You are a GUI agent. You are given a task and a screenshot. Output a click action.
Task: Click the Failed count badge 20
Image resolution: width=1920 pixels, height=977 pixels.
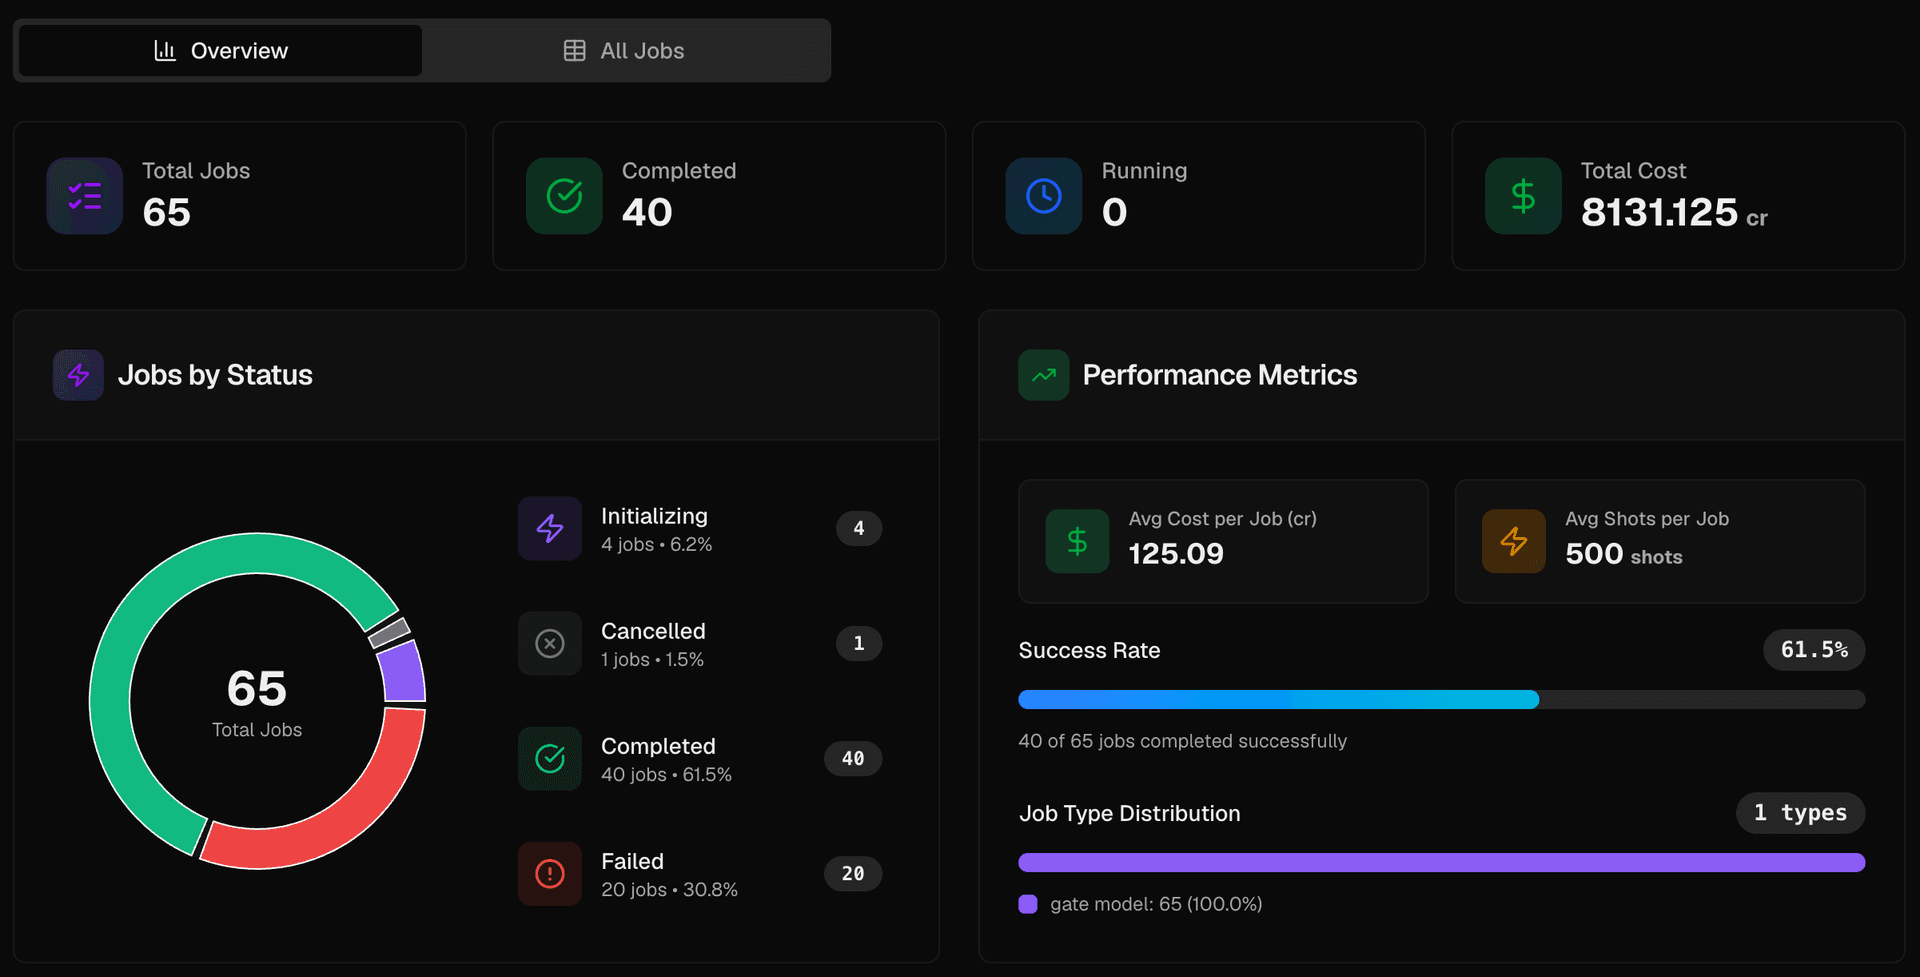point(853,873)
